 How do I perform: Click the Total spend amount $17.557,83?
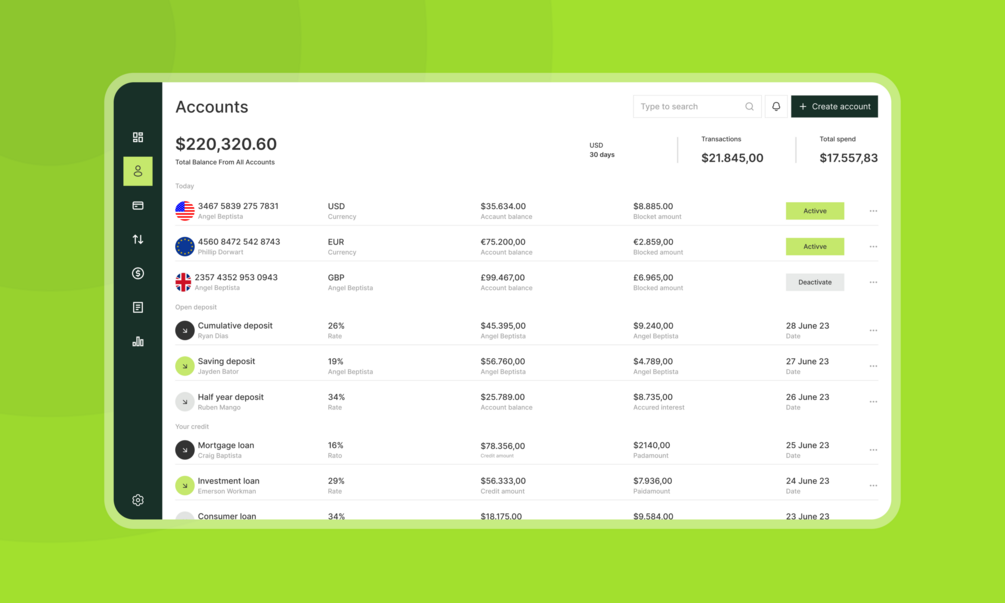click(x=849, y=158)
